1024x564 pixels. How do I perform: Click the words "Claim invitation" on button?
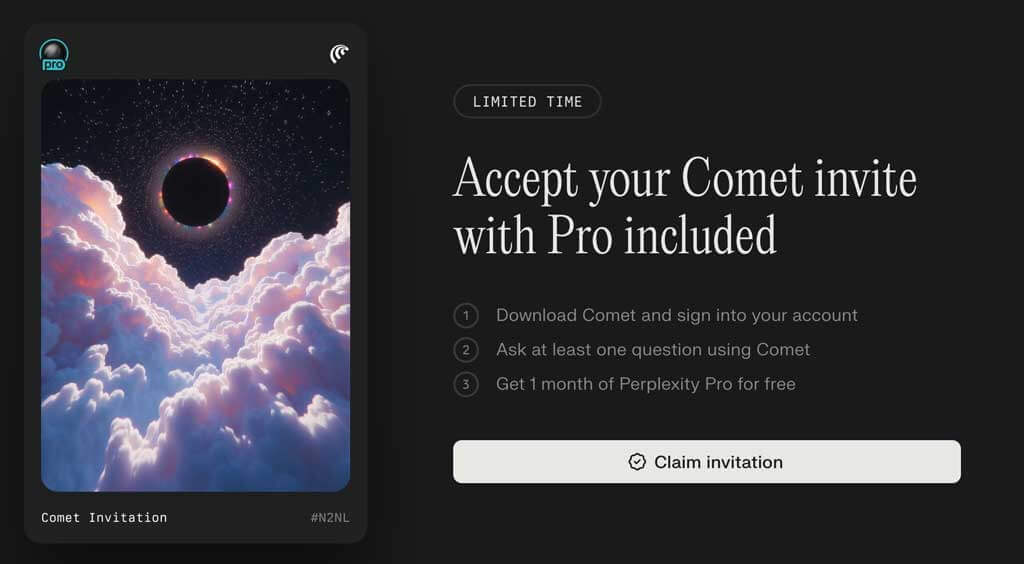click(718, 462)
